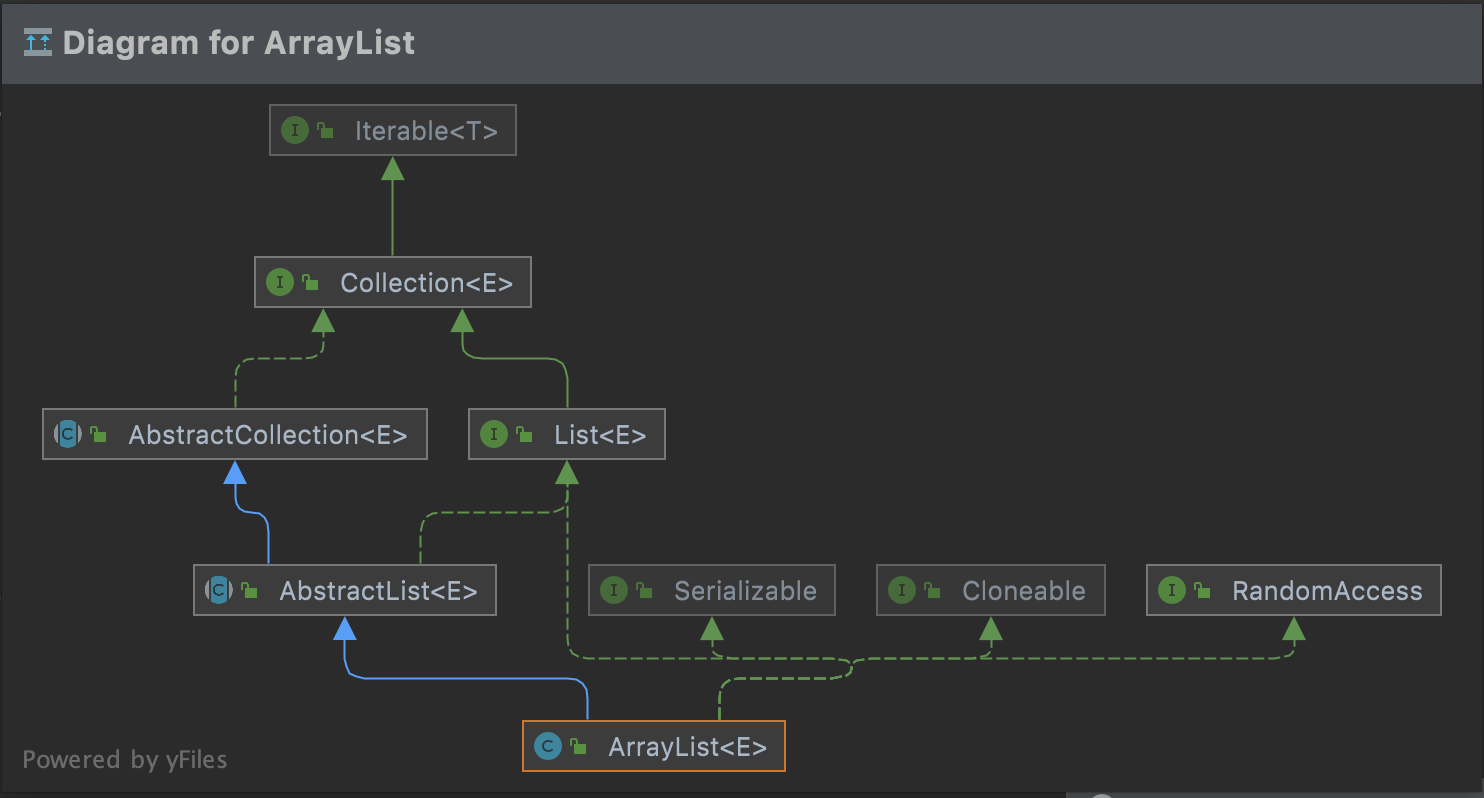Click the interface icon on the RandomAccess node
The width and height of the screenshot is (1484, 798).
[x=1172, y=590]
